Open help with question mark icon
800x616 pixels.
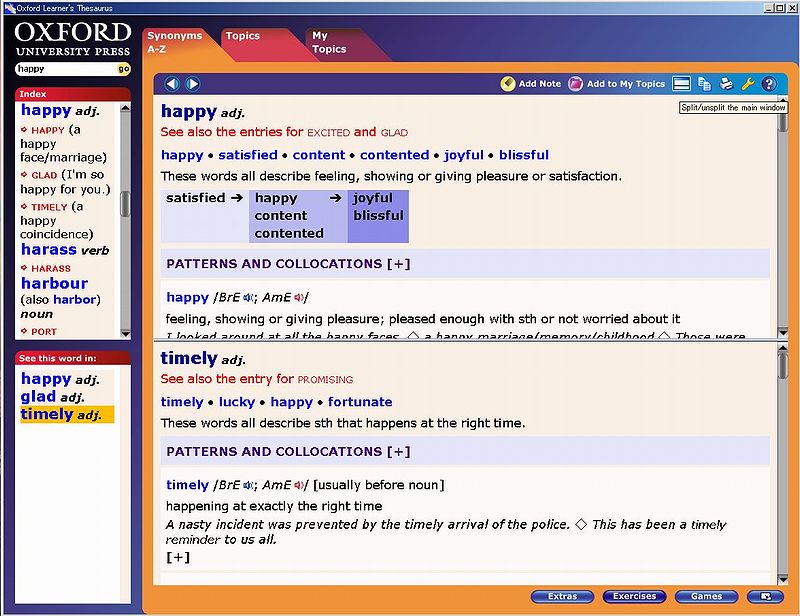[x=768, y=84]
